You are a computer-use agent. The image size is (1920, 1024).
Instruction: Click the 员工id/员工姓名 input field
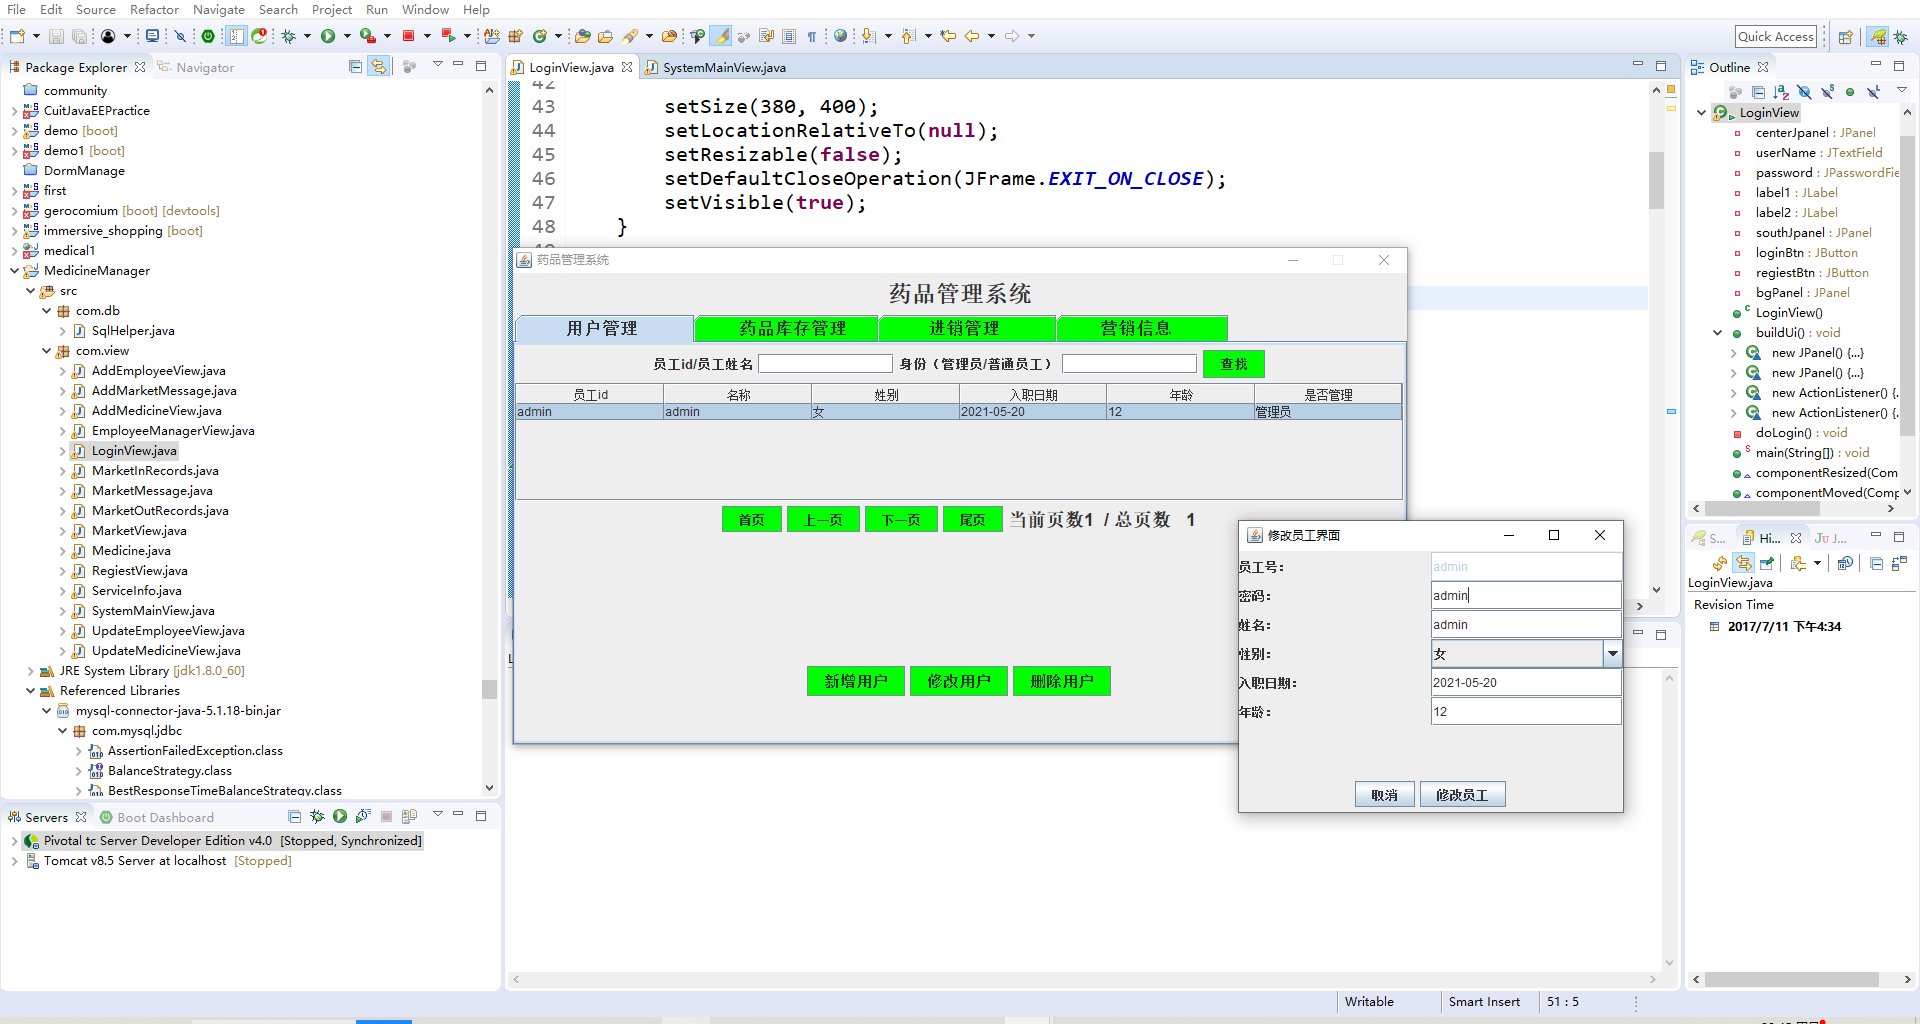tap(825, 363)
